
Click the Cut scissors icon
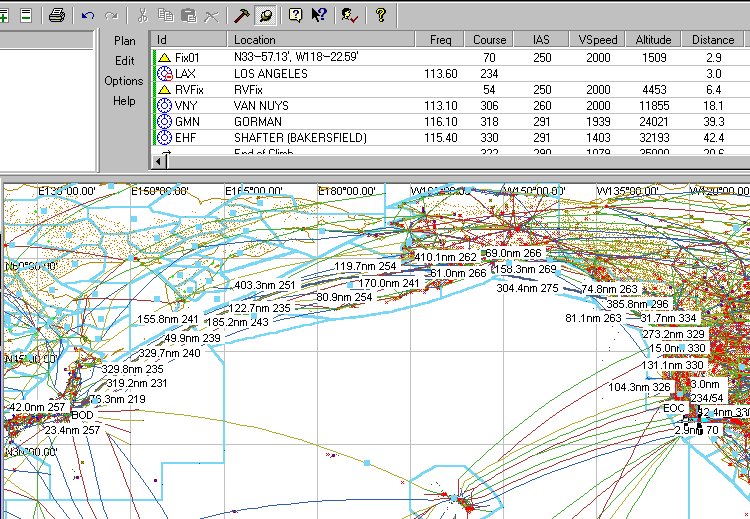point(143,15)
